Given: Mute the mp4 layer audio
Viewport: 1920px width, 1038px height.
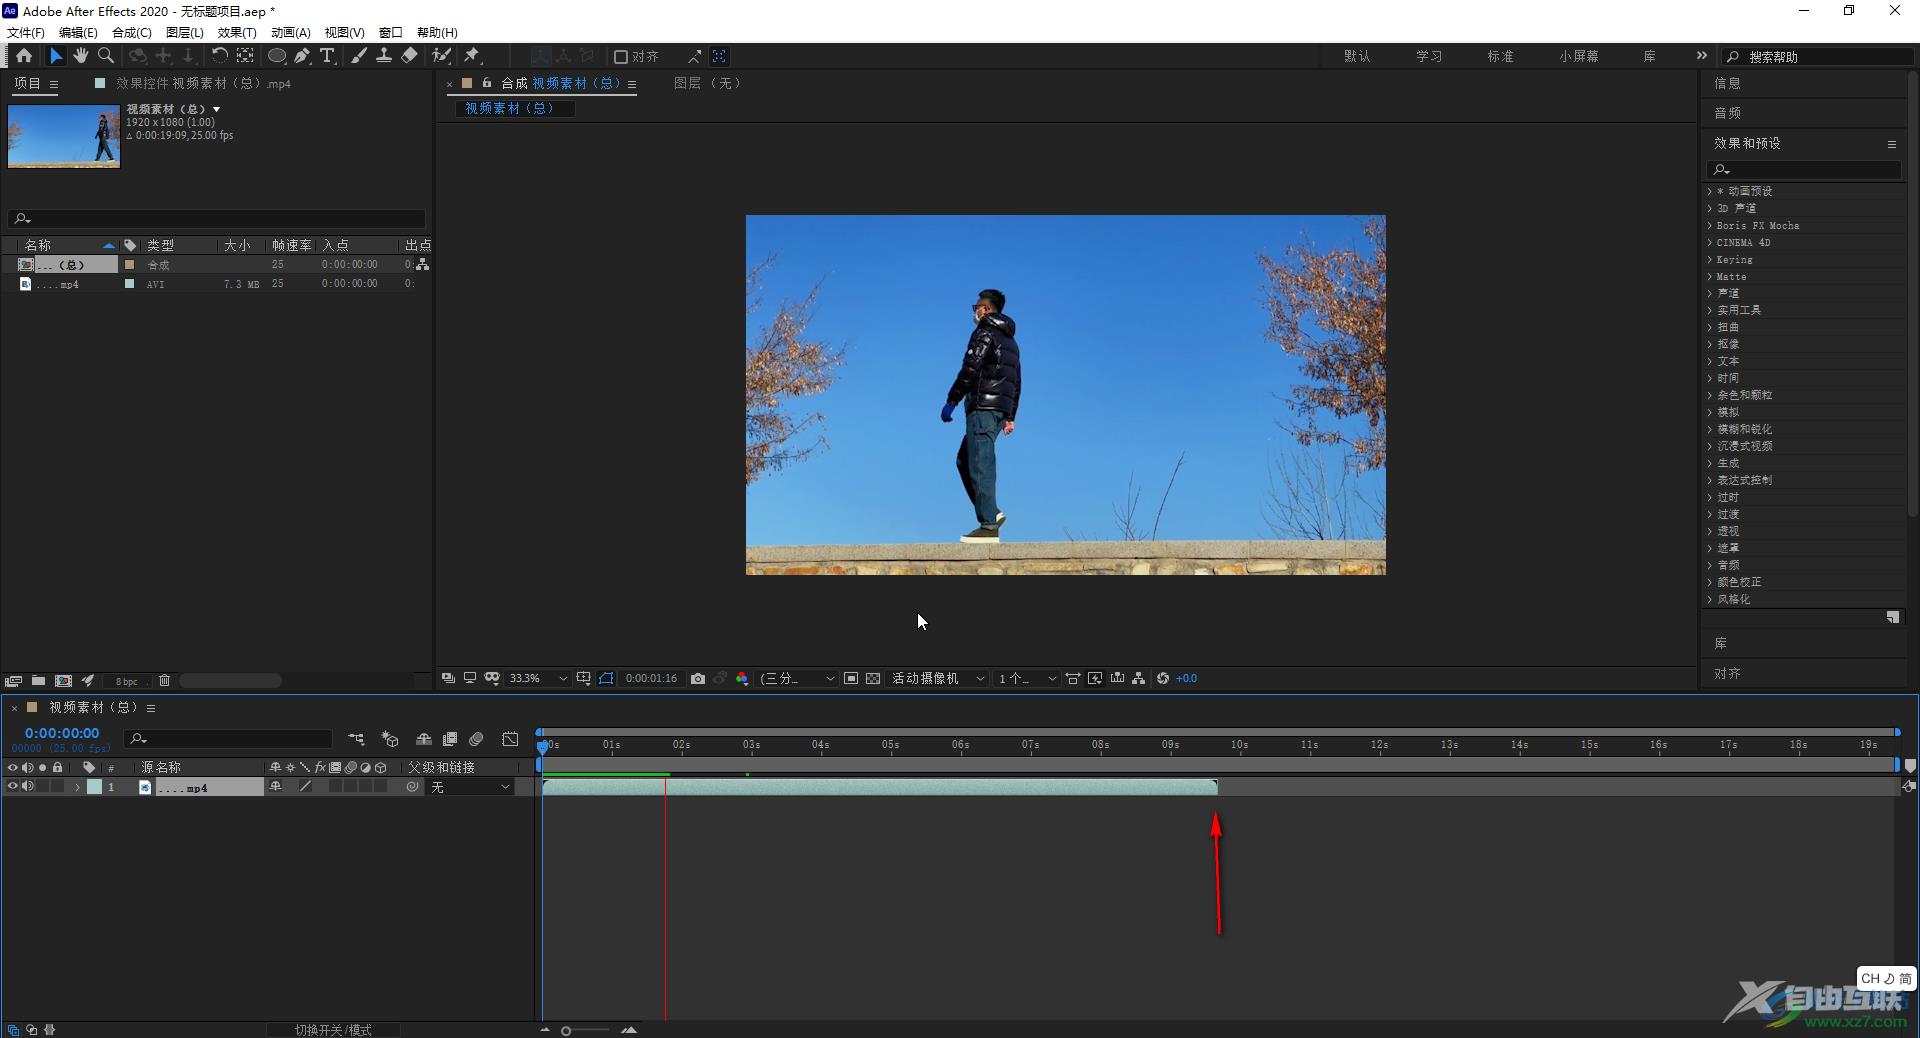Looking at the screenshot, I should (x=28, y=787).
